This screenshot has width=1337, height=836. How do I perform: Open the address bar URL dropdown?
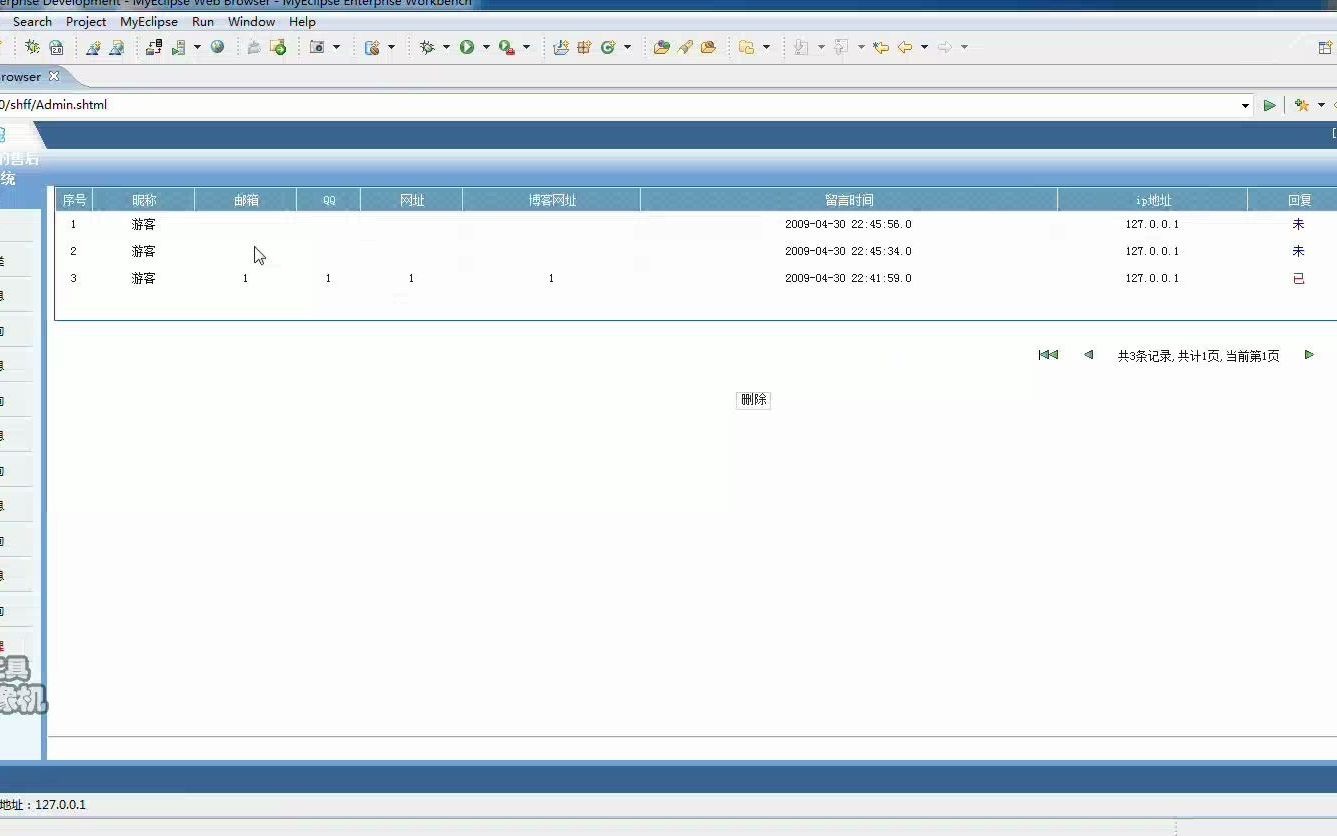pyautogui.click(x=1245, y=105)
